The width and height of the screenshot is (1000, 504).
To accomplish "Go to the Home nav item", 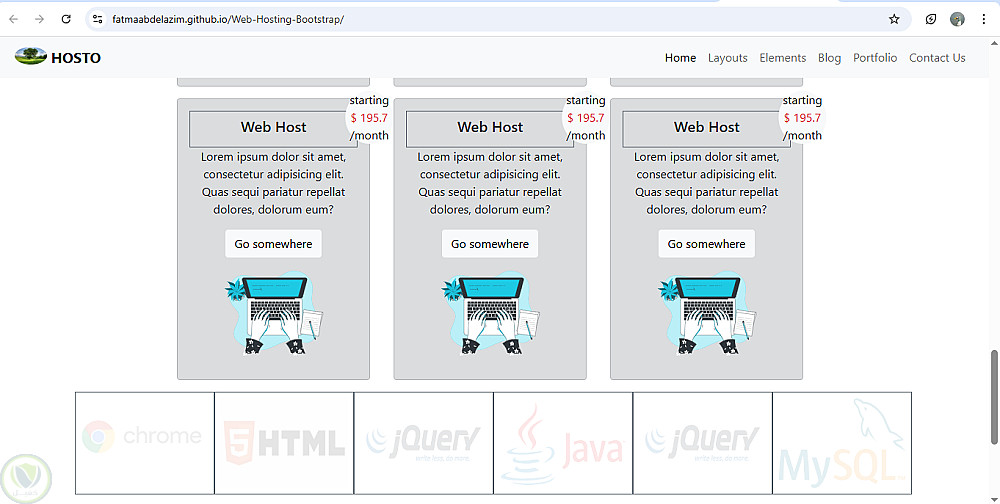I will click(680, 58).
